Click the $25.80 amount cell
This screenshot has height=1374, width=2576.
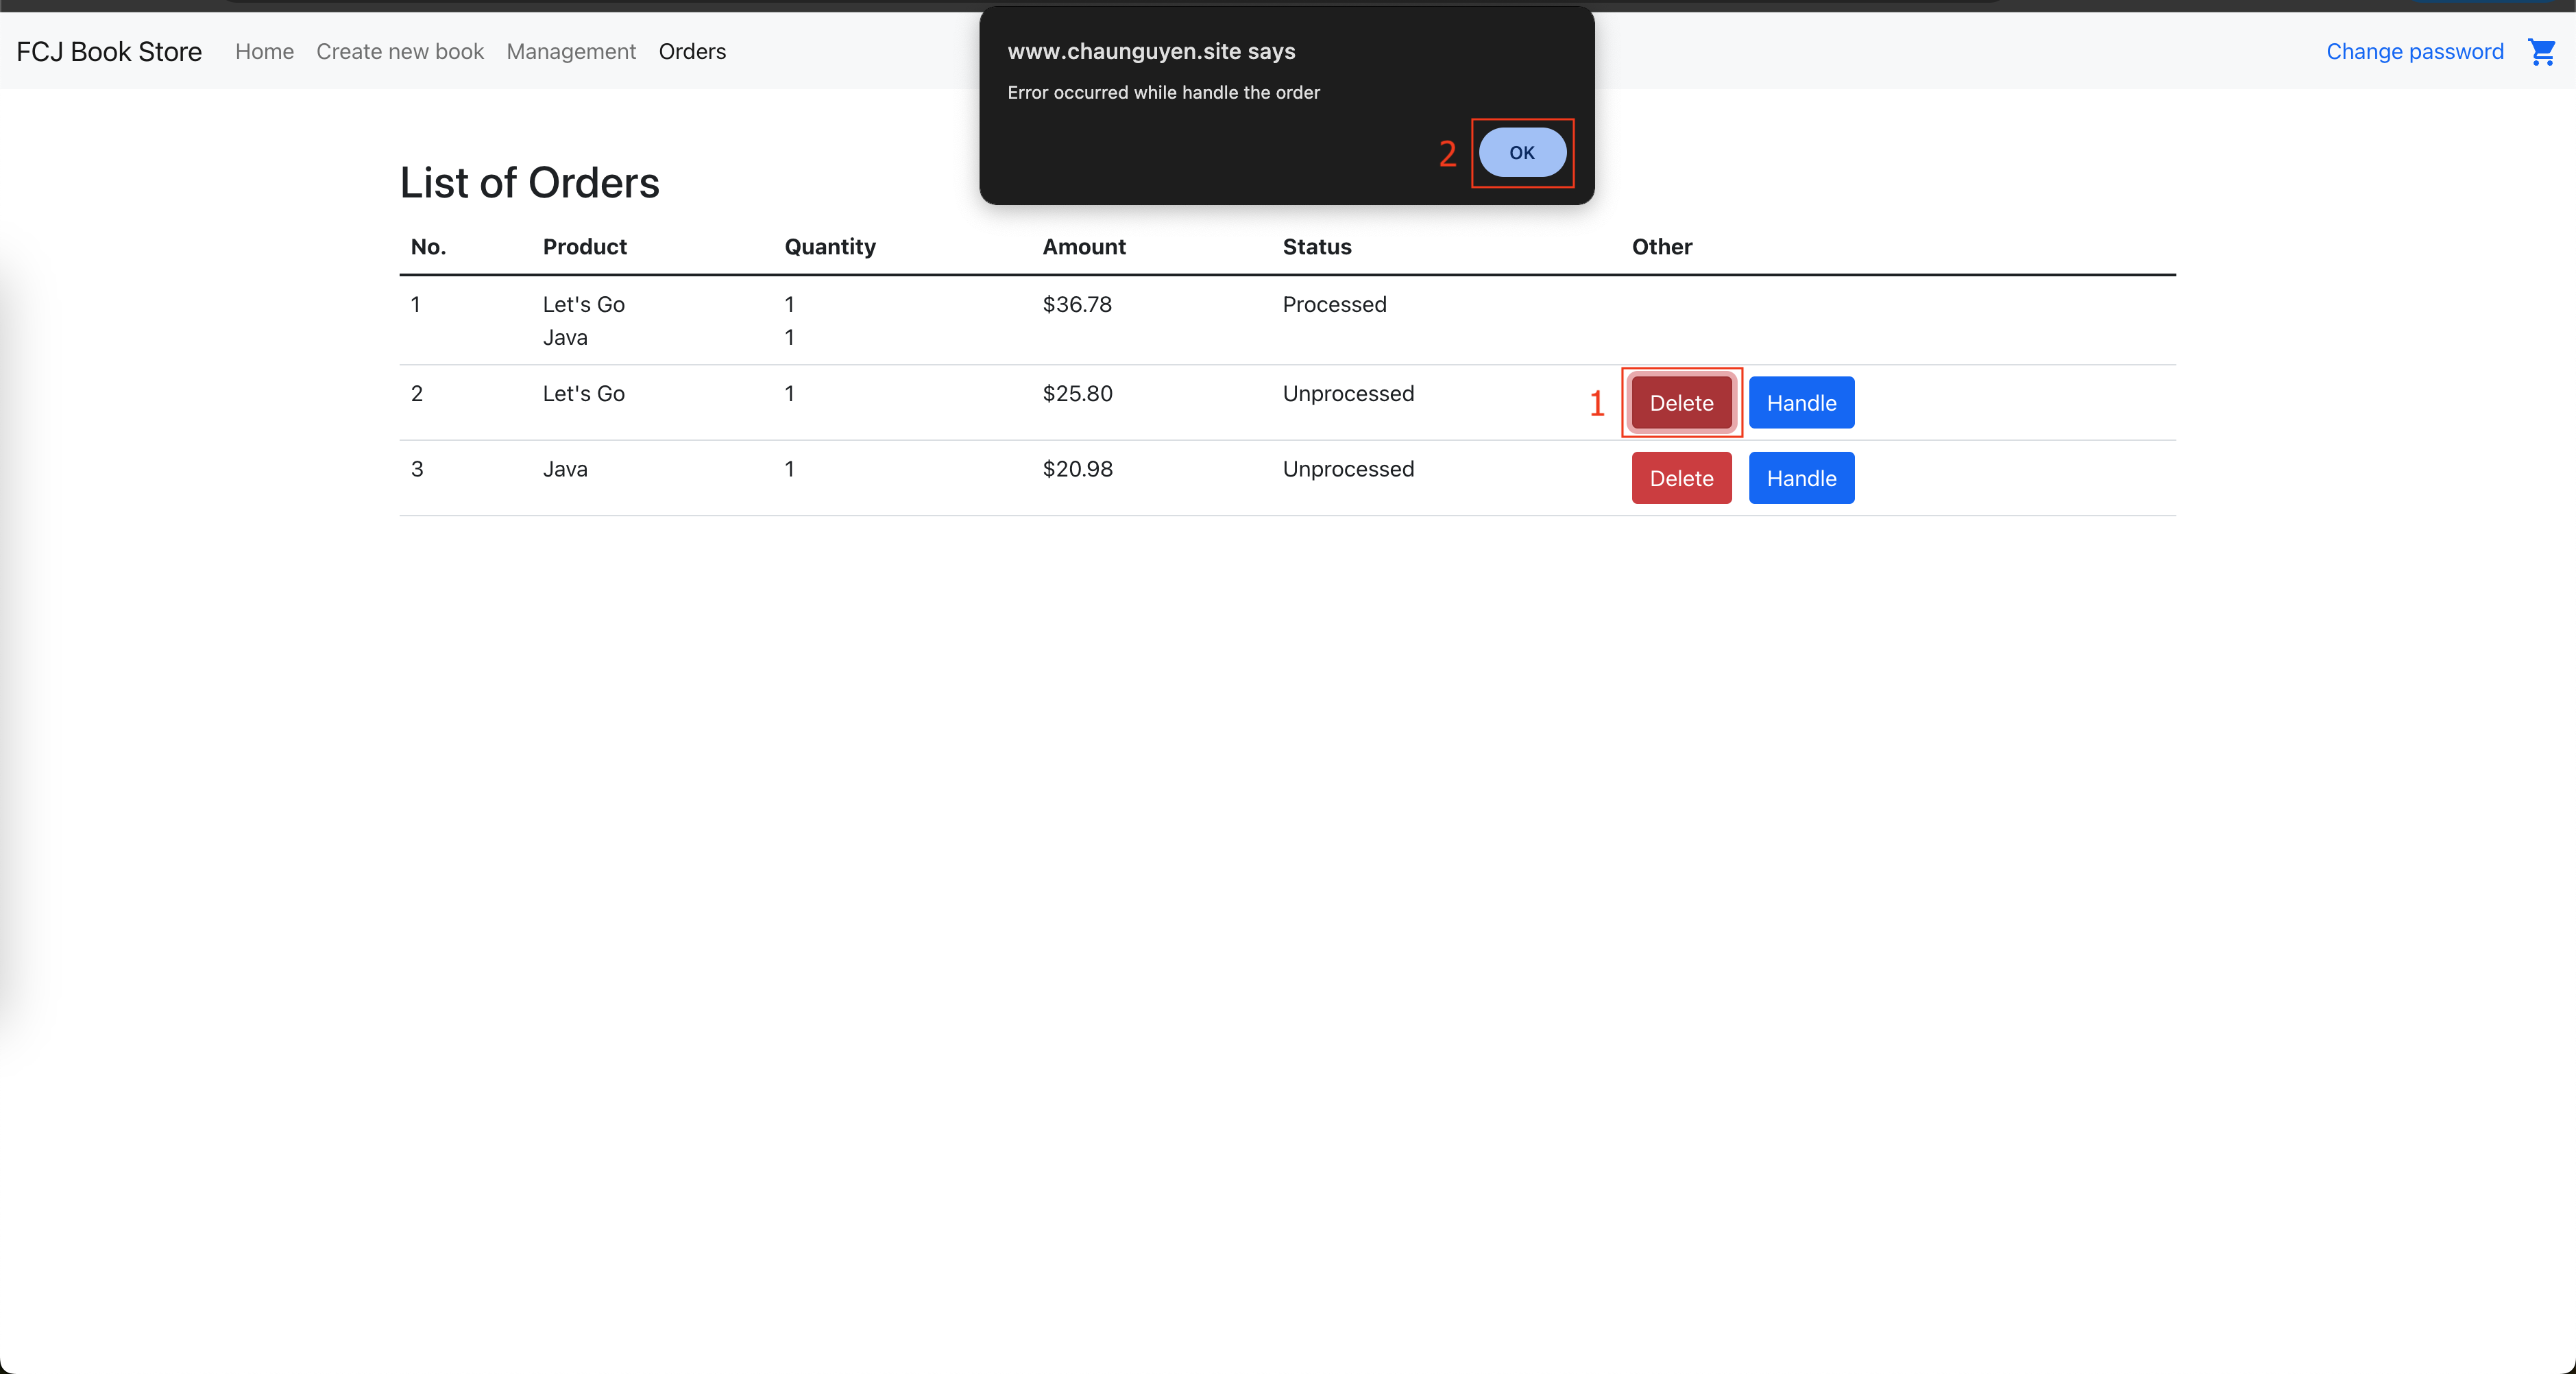pos(1077,393)
